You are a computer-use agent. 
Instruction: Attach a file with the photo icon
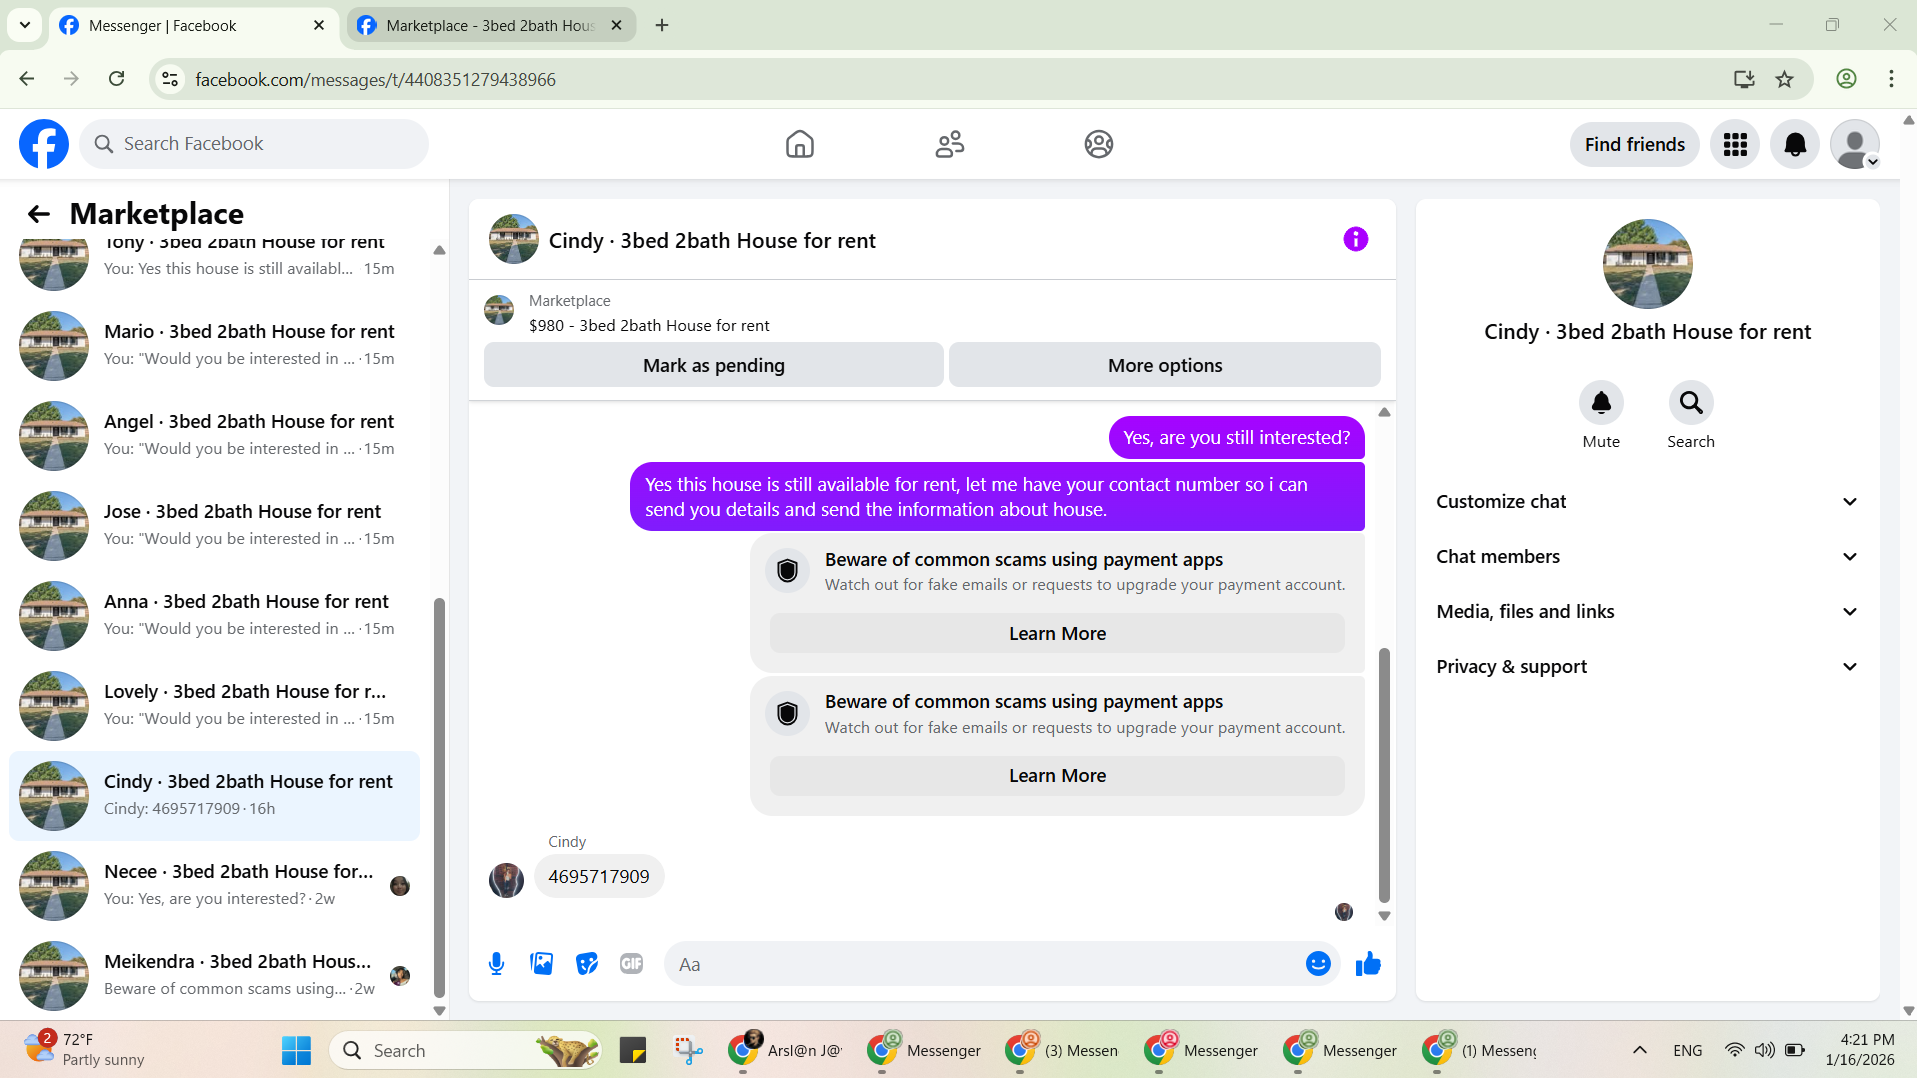click(541, 964)
